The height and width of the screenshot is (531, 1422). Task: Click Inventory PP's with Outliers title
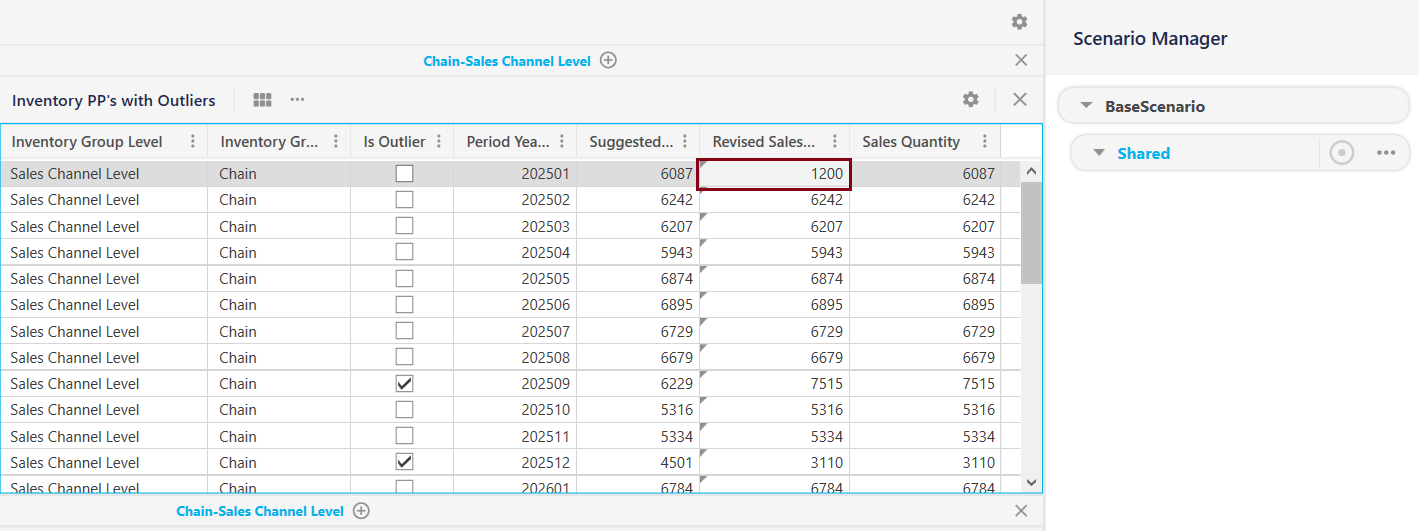(113, 100)
